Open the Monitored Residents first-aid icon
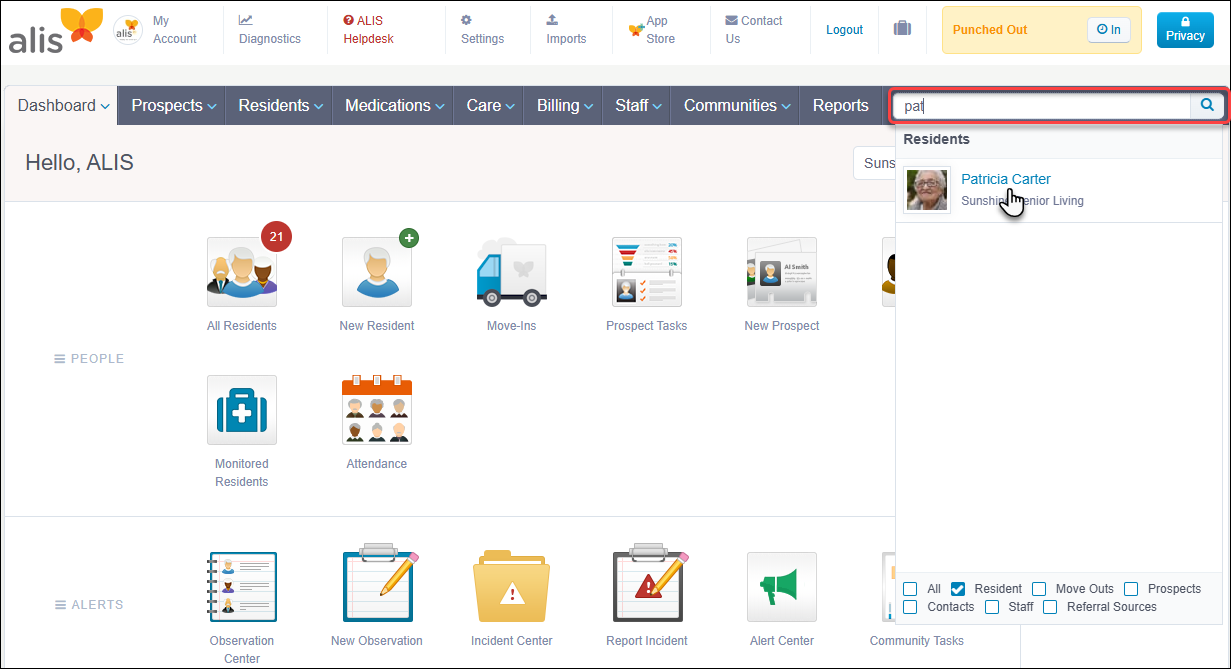 click(241, 409)
